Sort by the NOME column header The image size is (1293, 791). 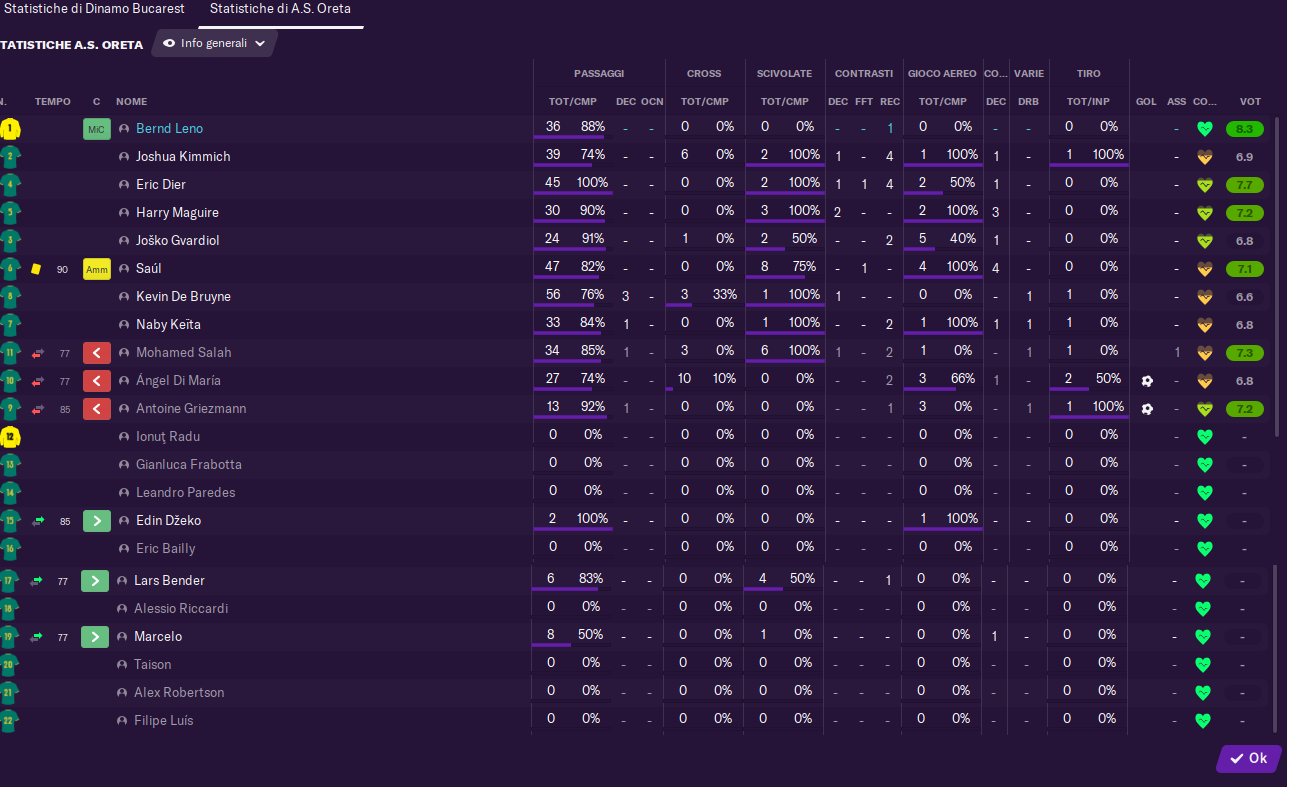click(x=131, y=101)
